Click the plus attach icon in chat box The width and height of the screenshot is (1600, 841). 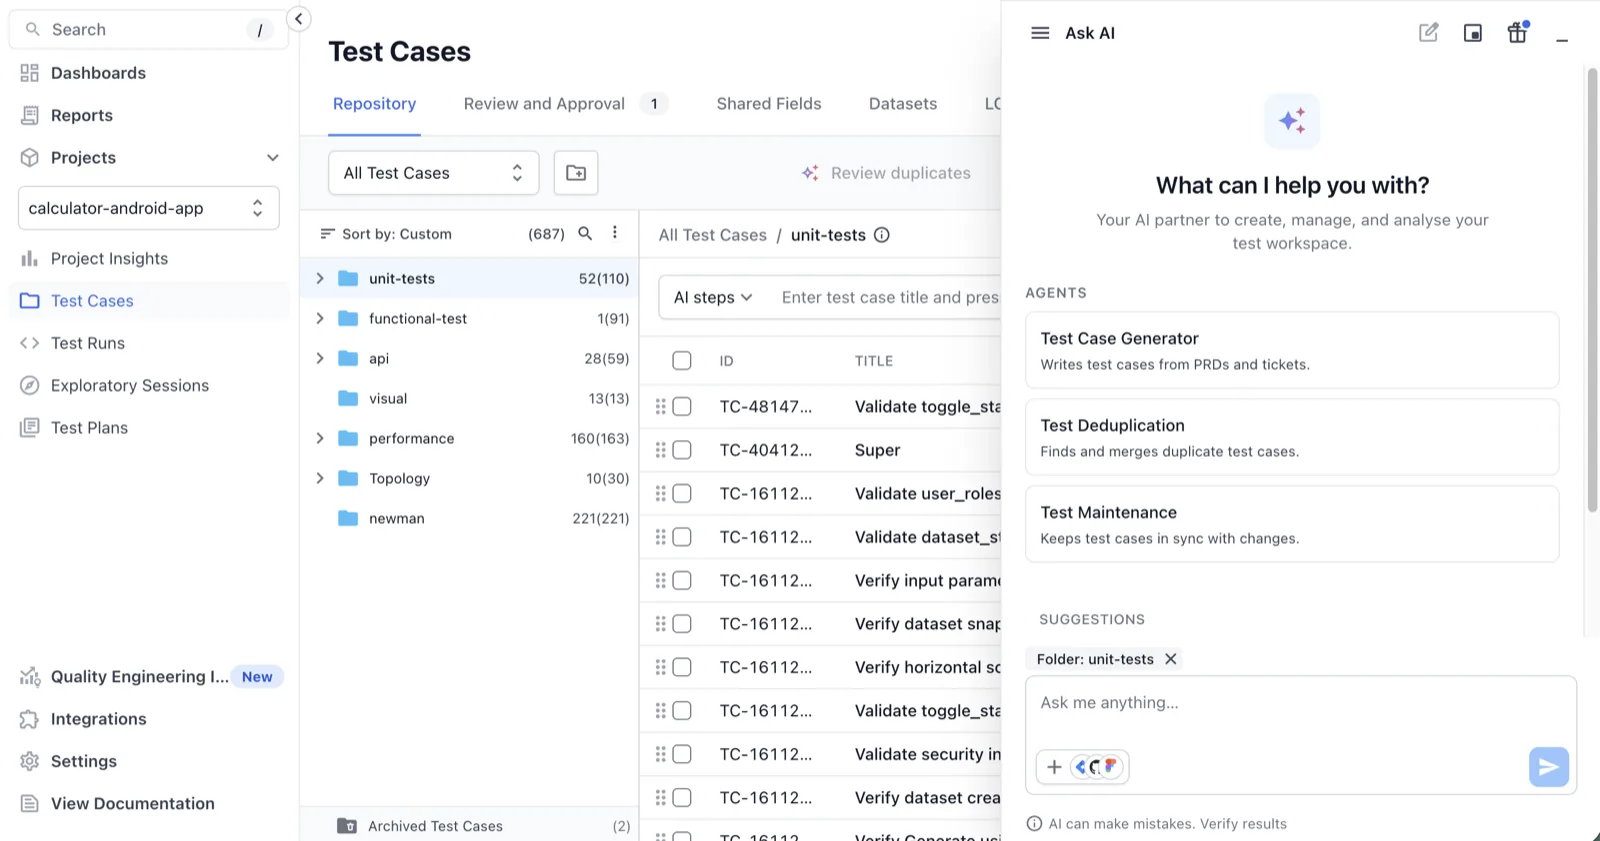pos(1054,767)
